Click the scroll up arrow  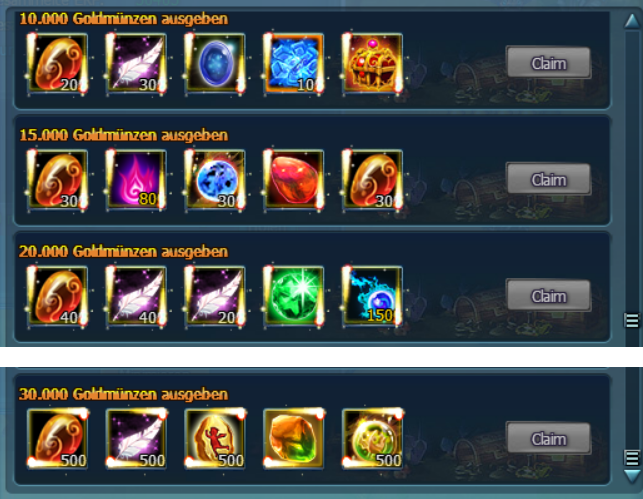pyautogui.click(x=632, y=21)
